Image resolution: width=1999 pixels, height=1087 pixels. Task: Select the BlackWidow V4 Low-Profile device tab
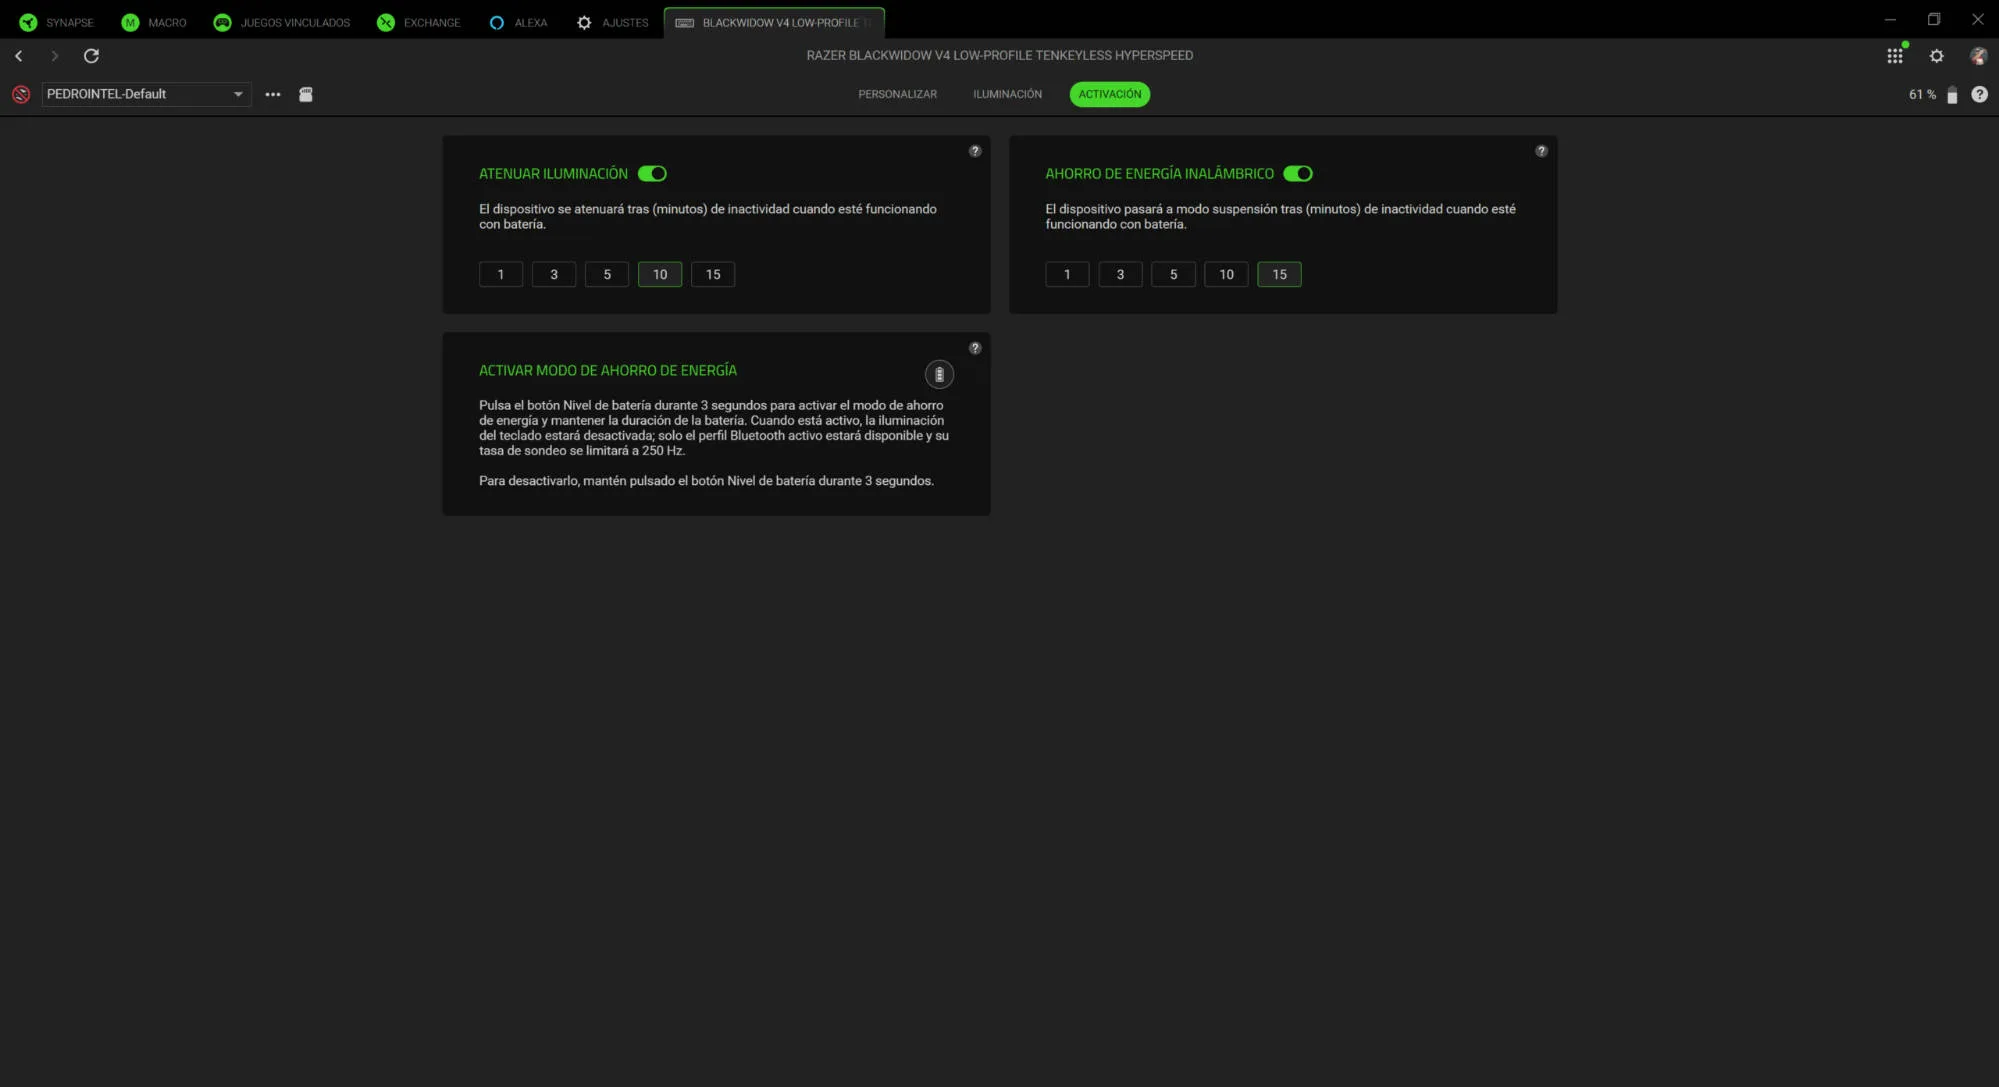774,22
